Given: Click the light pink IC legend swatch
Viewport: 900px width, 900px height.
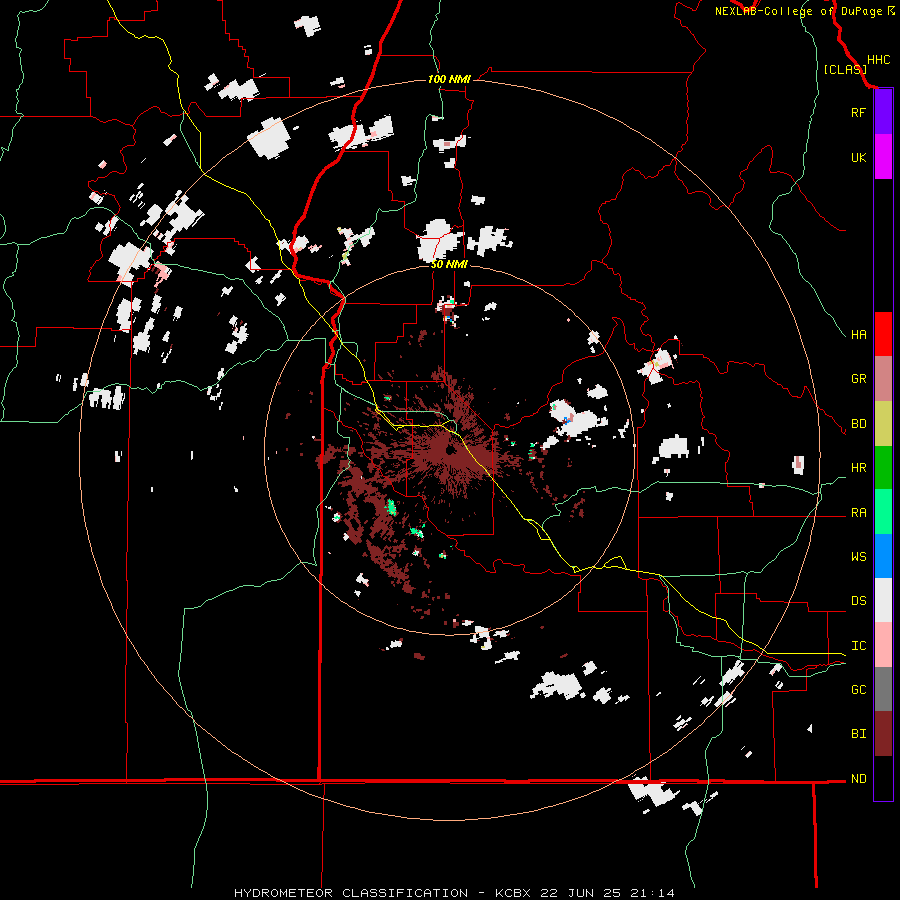Looking at the screenshot, I should click(883, 645).
